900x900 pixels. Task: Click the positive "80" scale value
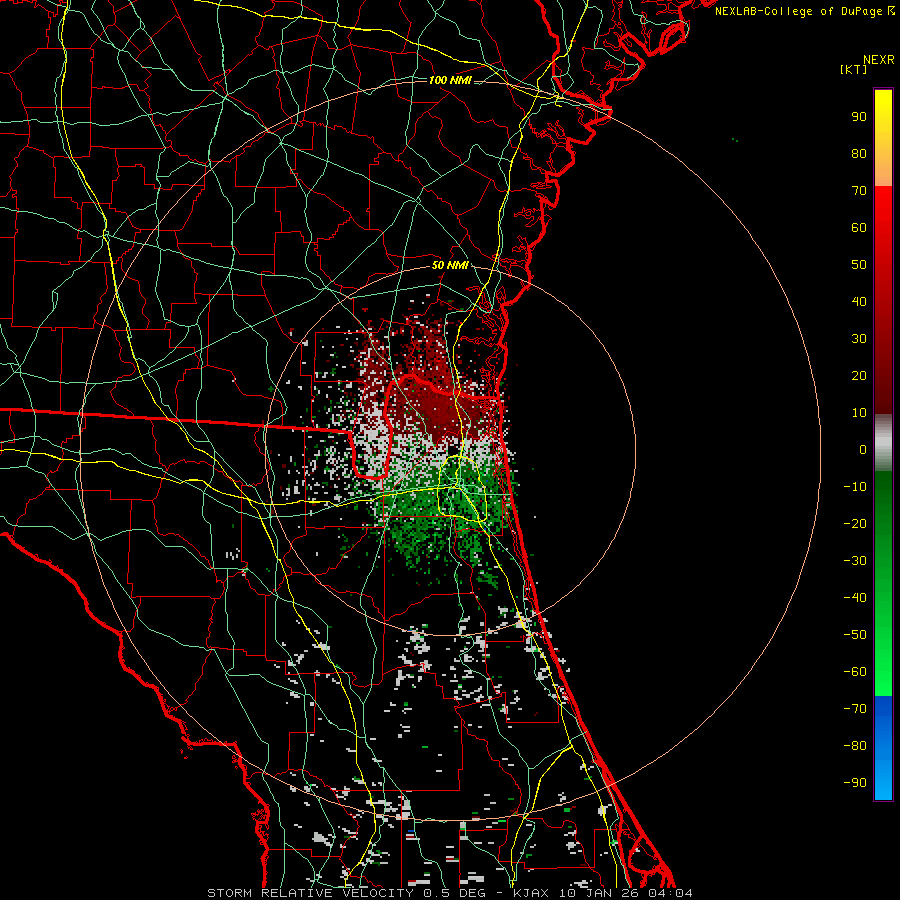[x=859, y=153]
